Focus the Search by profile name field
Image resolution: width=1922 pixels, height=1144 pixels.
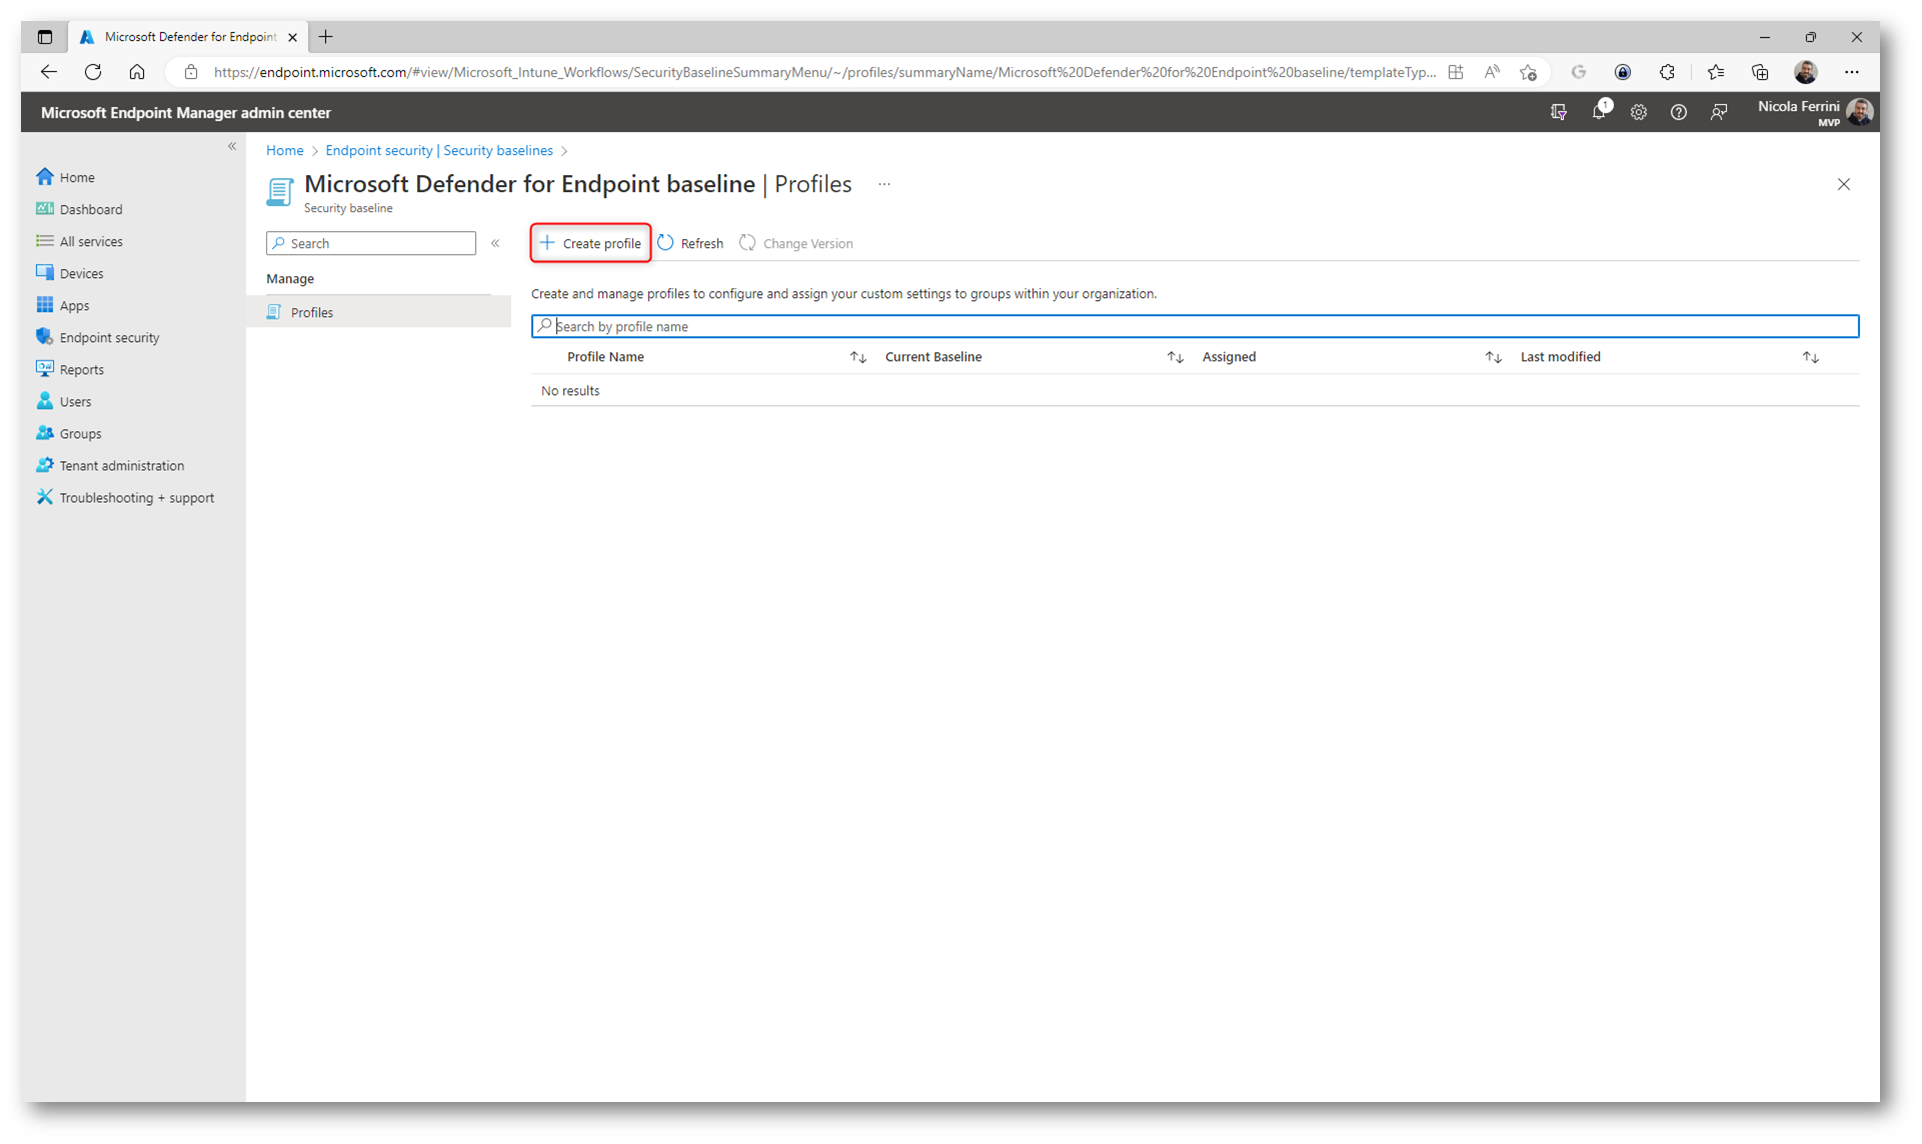coord(1194,326)
